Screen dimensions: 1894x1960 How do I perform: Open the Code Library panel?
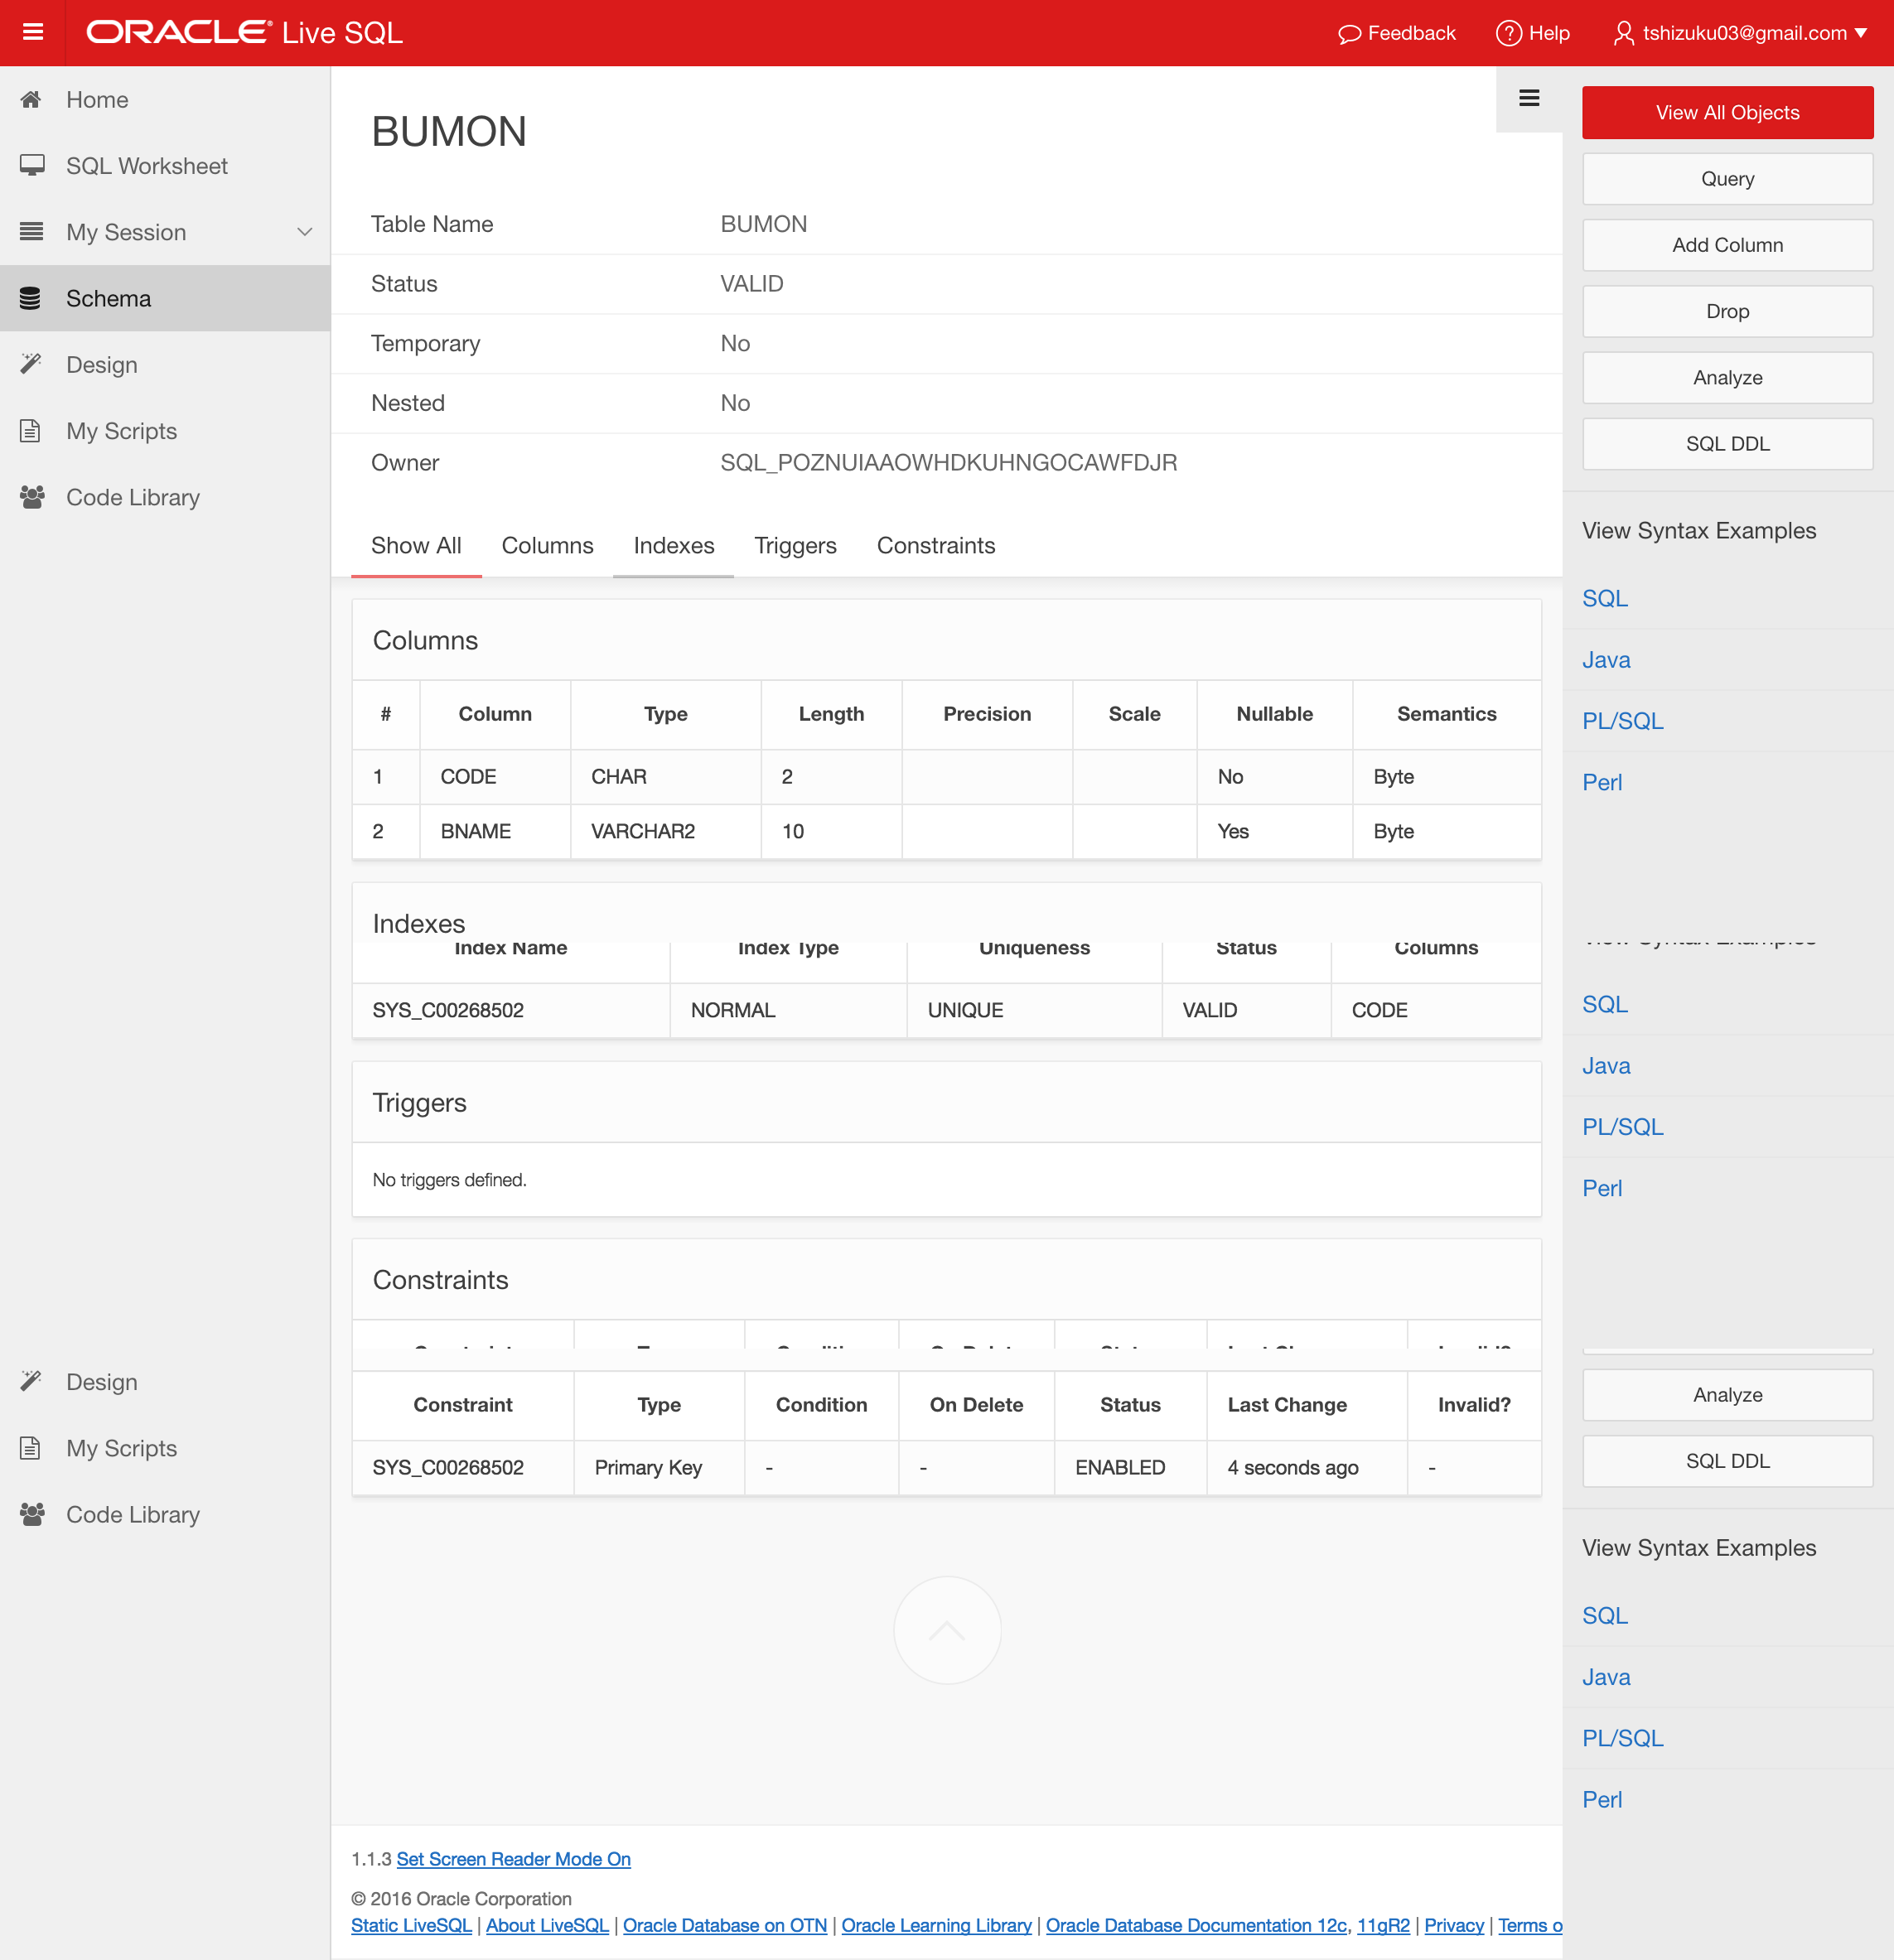[x=33, y=496]
